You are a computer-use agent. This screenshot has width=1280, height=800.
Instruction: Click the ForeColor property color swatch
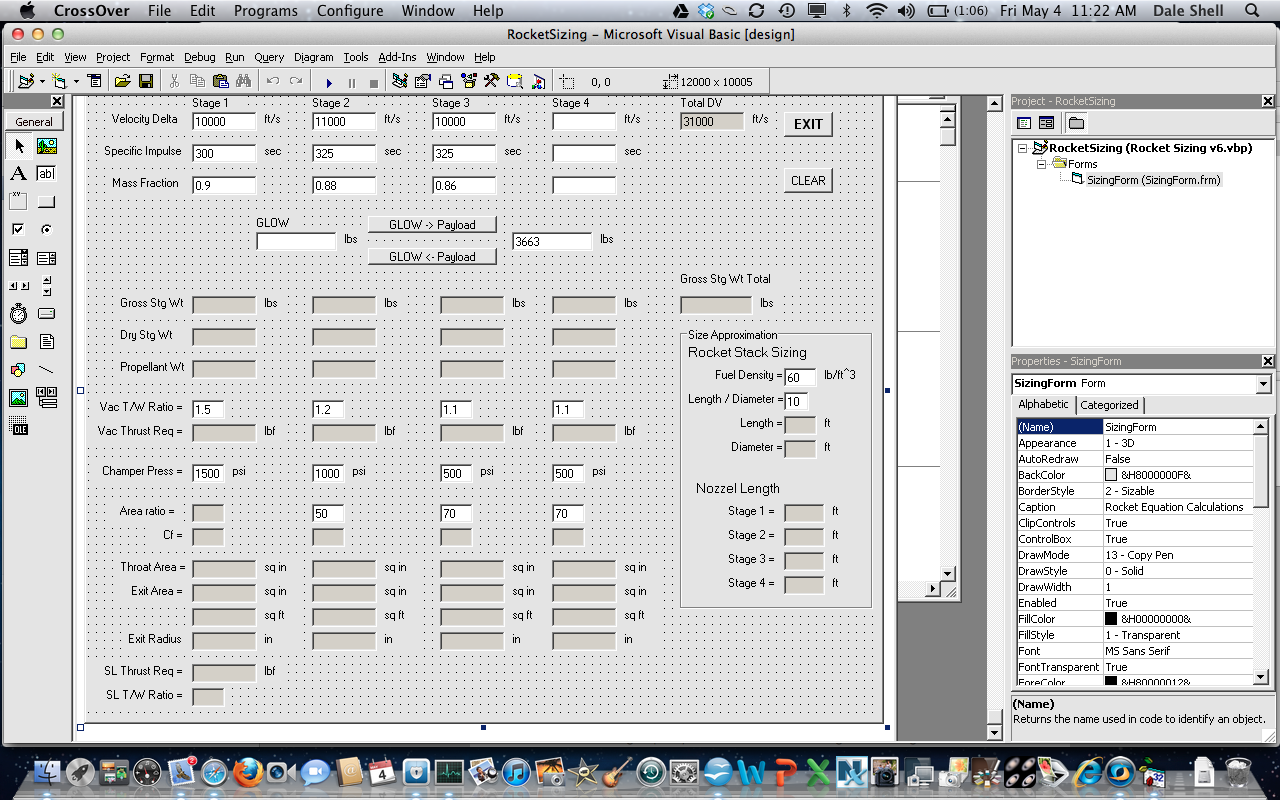point(1111,682)
